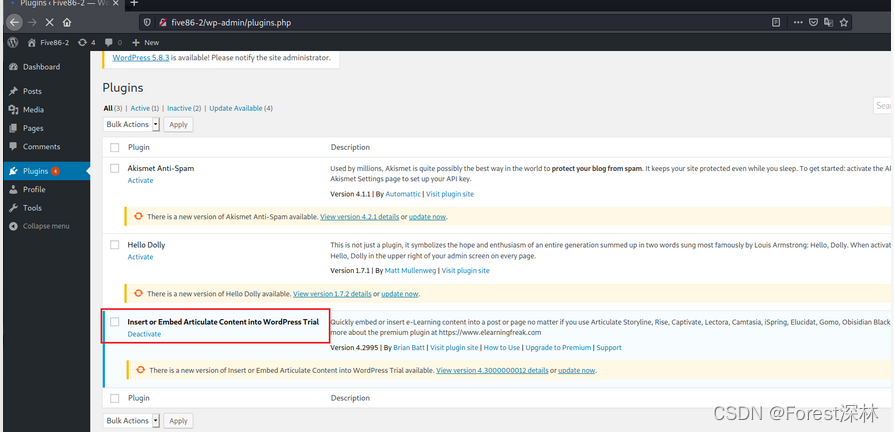Open comments bubble in admin bar

tap(112, 42)
